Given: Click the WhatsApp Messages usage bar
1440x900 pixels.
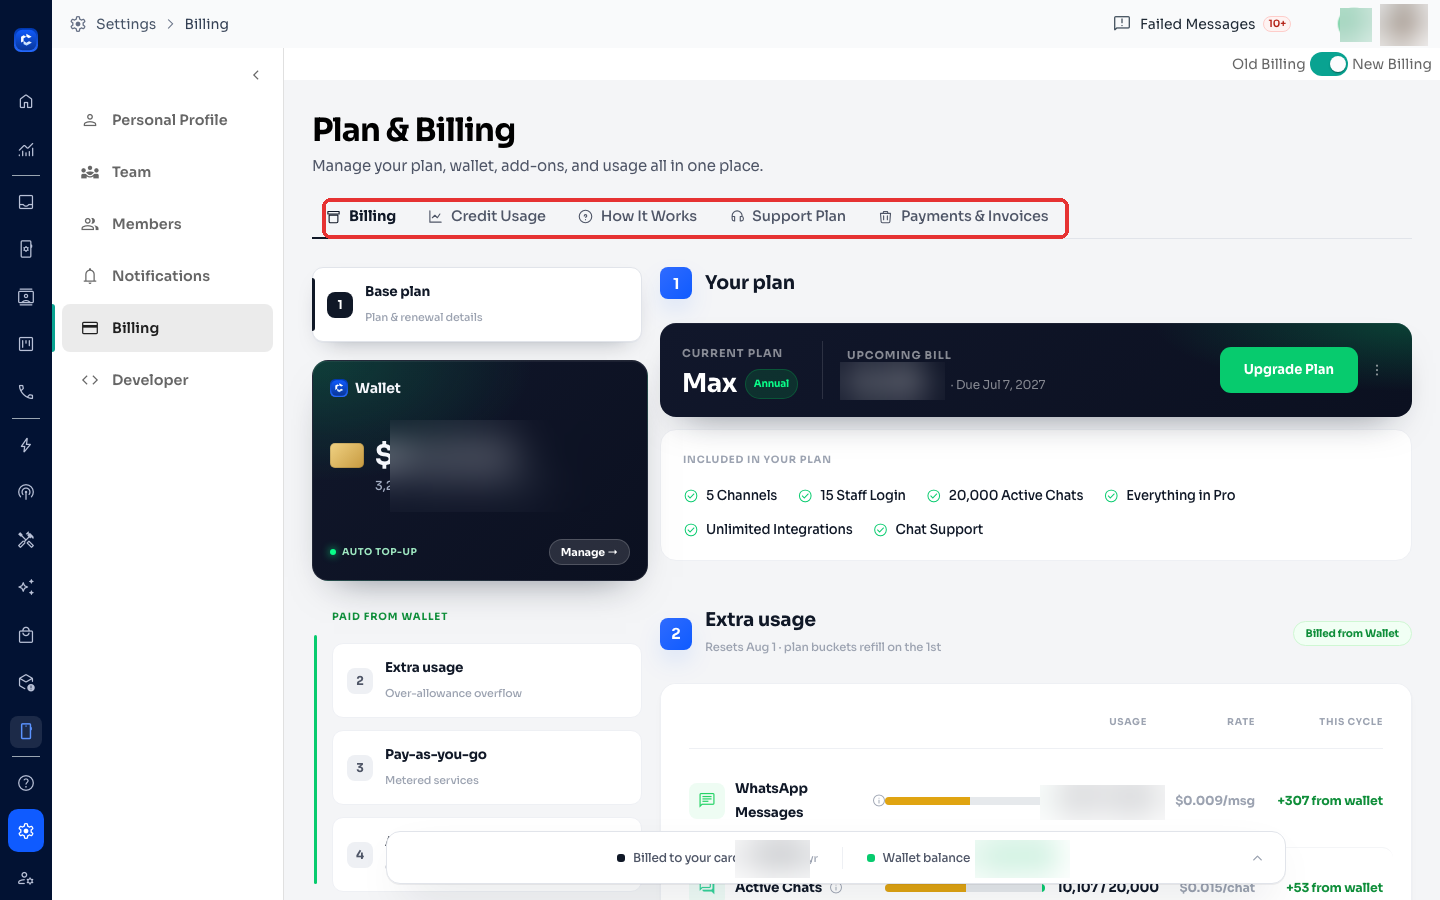Looking at the screenshot, I should [x=962, y=801].
